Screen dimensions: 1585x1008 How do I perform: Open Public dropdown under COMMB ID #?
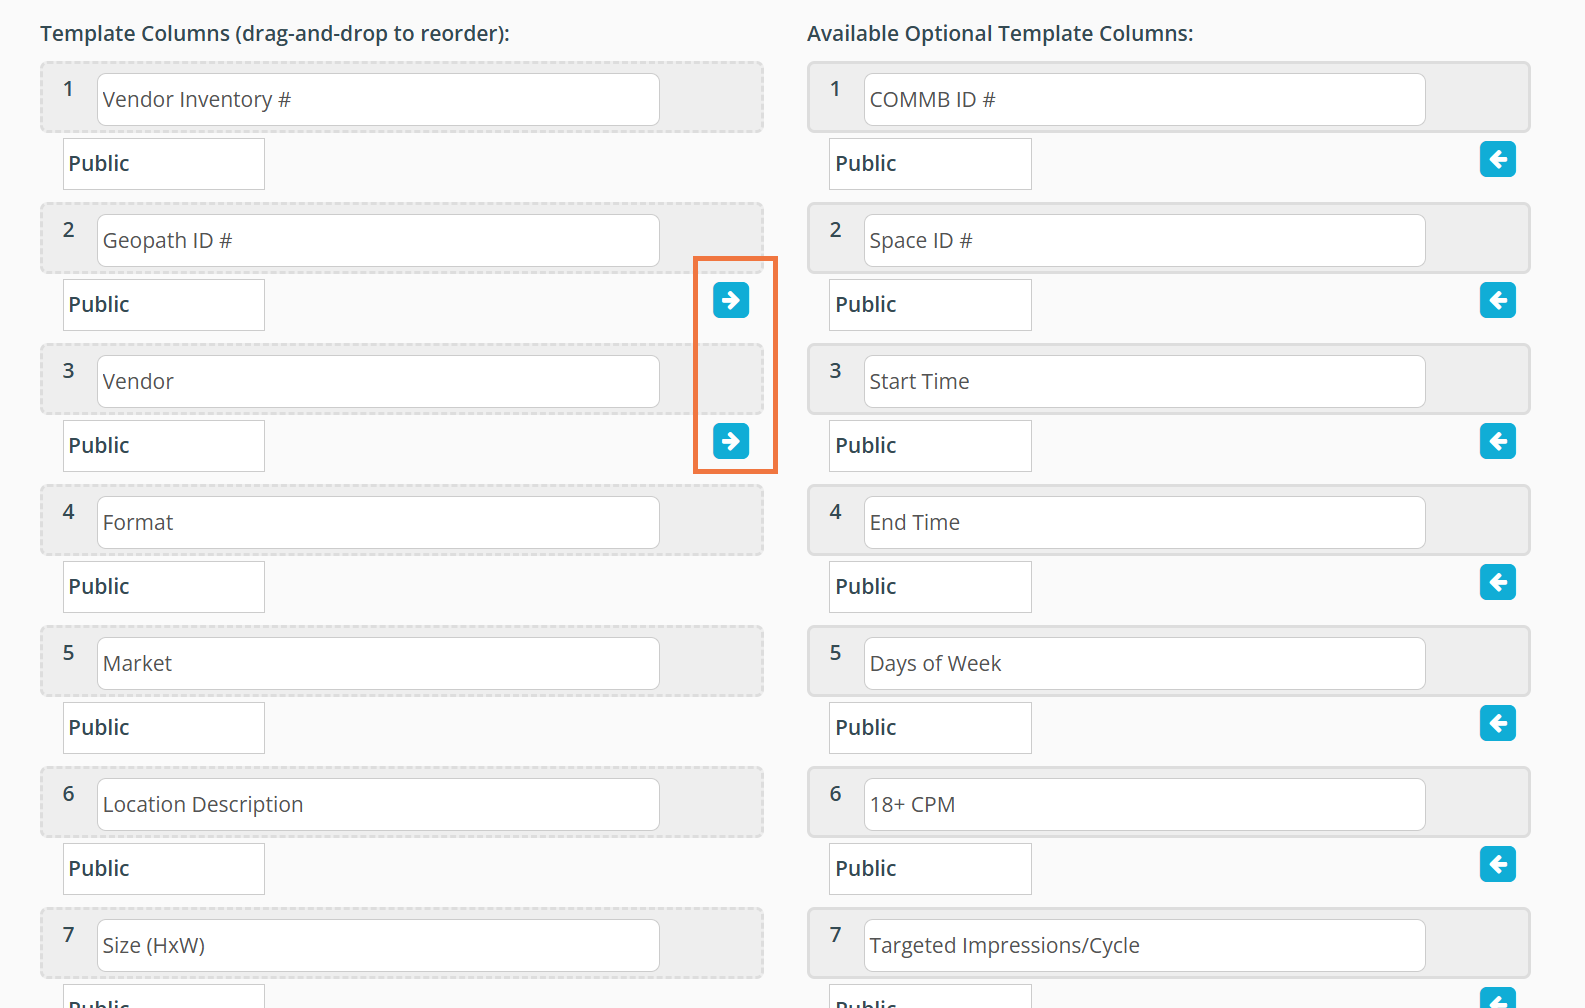(x=930, y=164)
